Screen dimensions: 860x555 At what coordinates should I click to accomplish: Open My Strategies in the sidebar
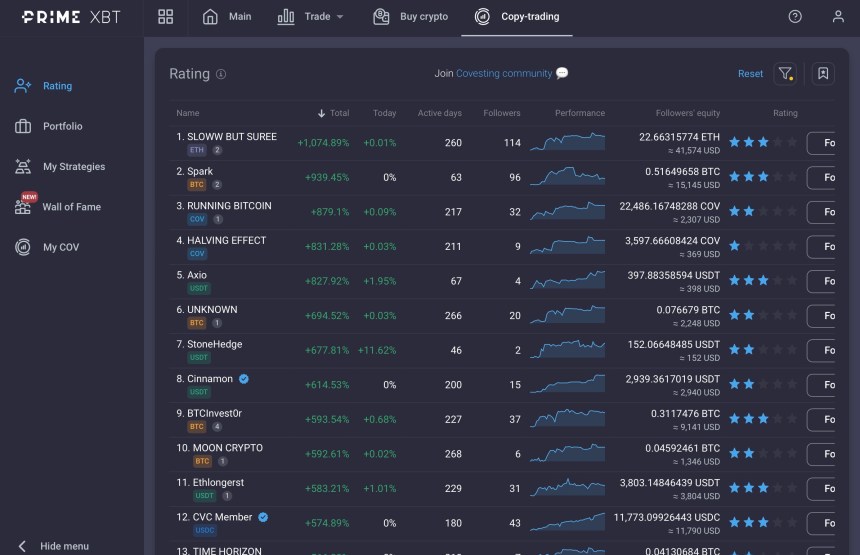point(60,166)
